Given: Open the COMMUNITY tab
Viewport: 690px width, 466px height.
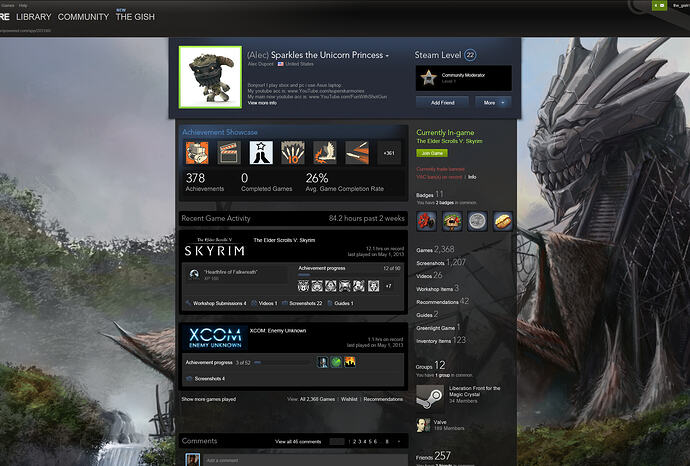Looking at the screenshot, I should (x=83, y=17).
